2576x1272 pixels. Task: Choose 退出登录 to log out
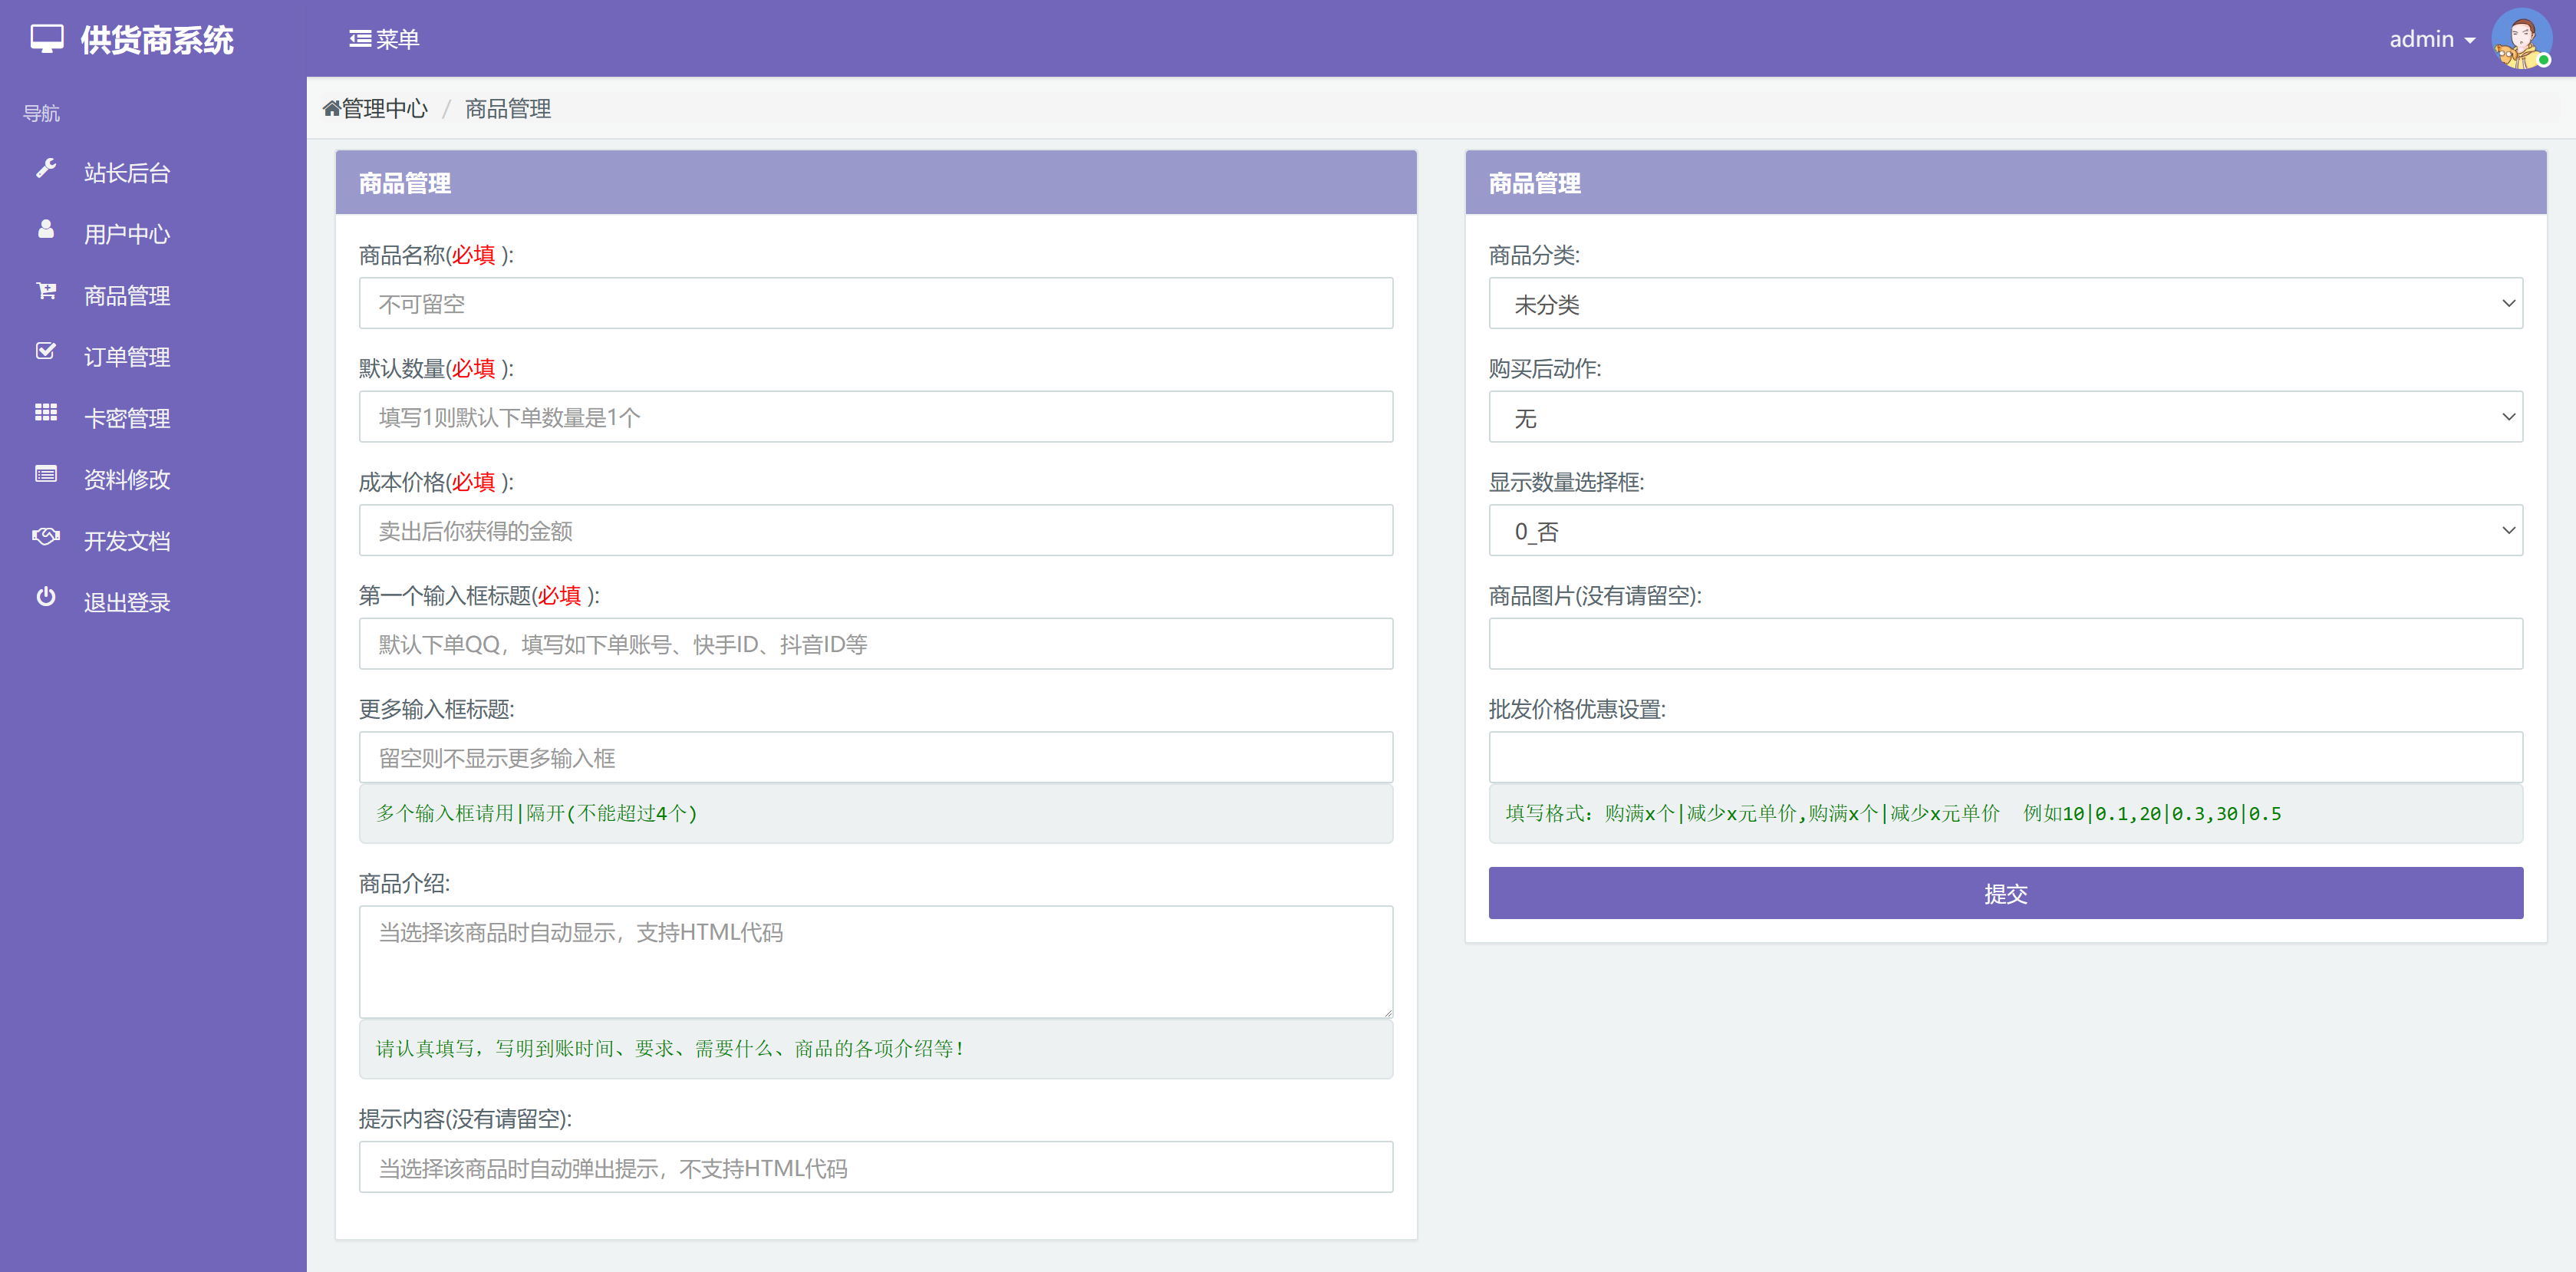127,603
